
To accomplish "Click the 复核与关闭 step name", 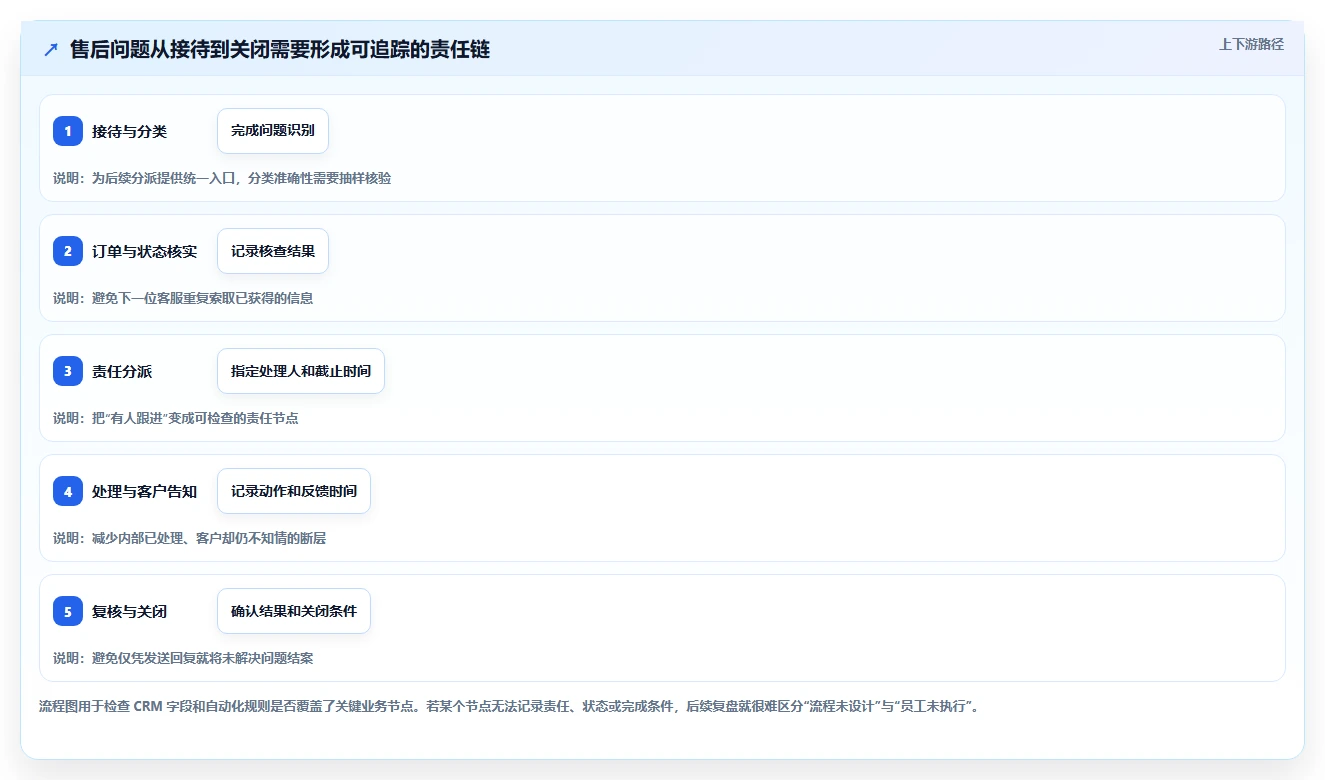I will [x=129, y=611].
